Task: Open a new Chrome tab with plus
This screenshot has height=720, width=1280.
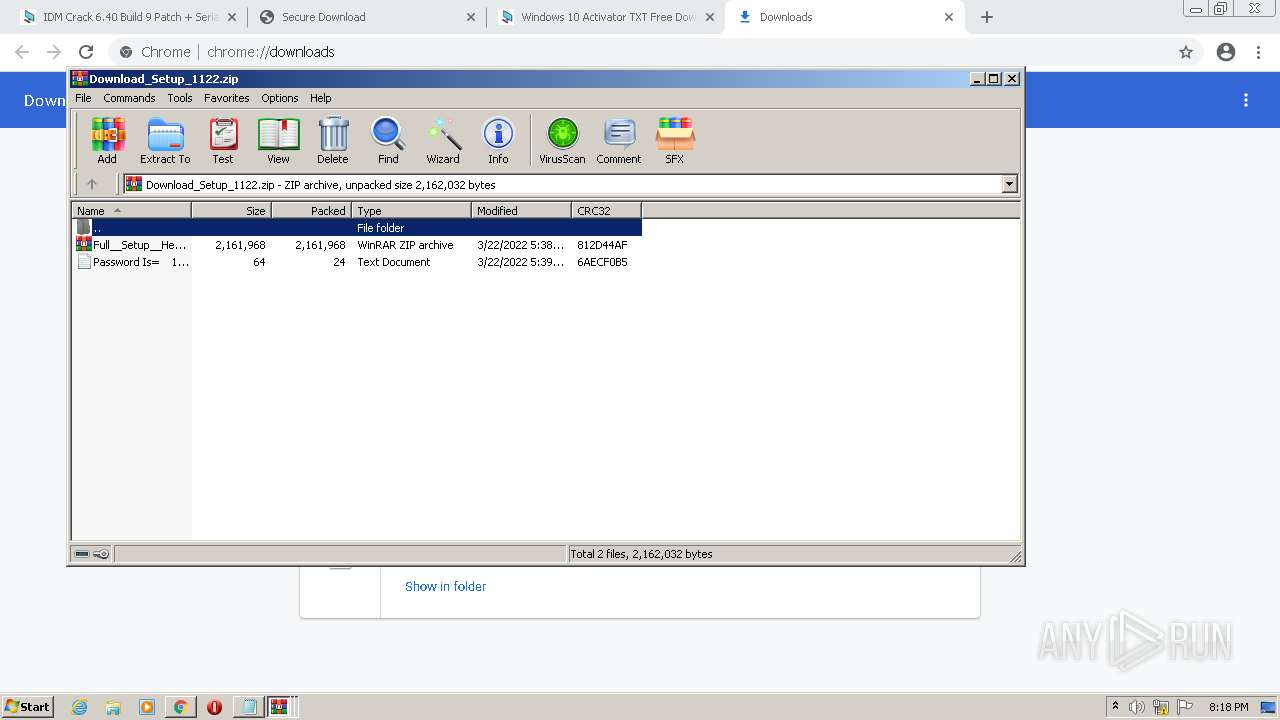Action: click(987, 17)
